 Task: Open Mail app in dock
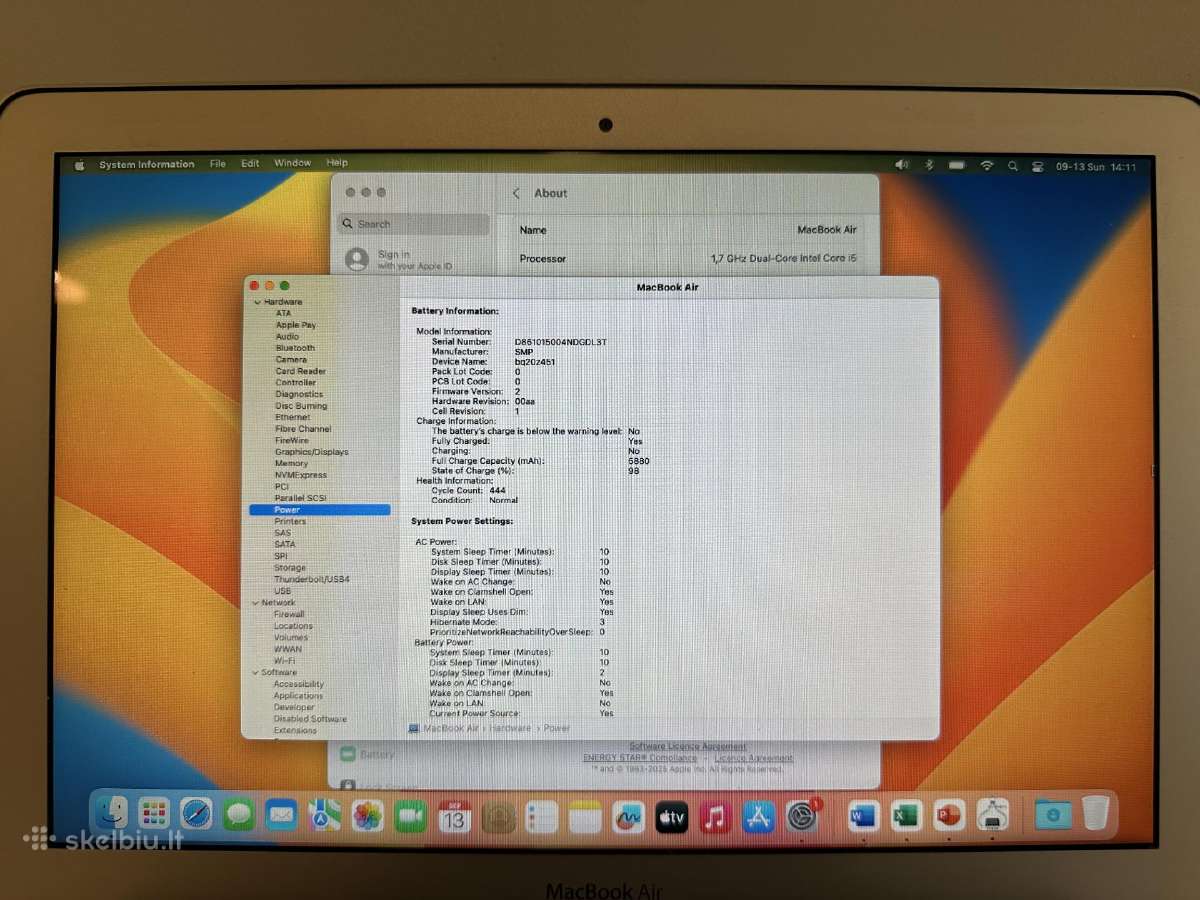point(281,816)
